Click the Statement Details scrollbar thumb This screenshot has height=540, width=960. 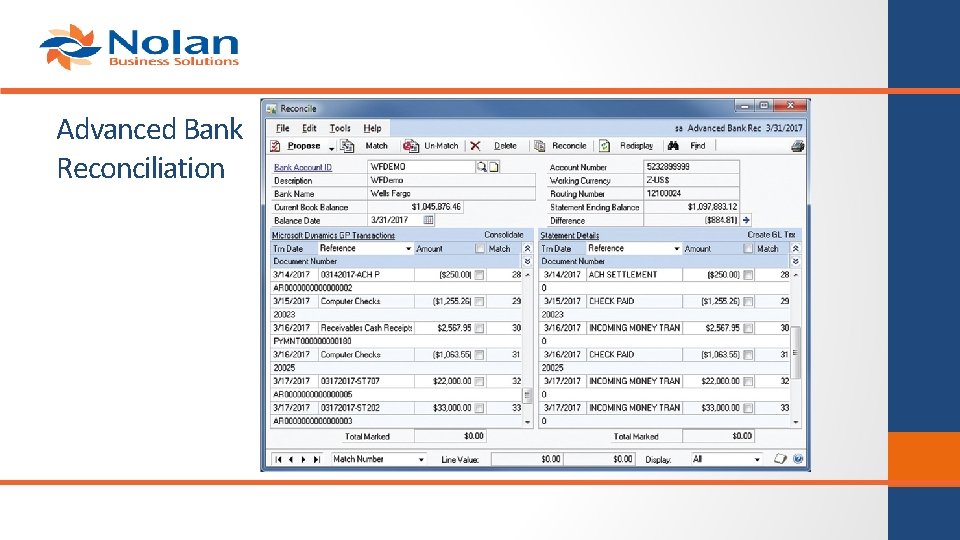pos(795,353)
